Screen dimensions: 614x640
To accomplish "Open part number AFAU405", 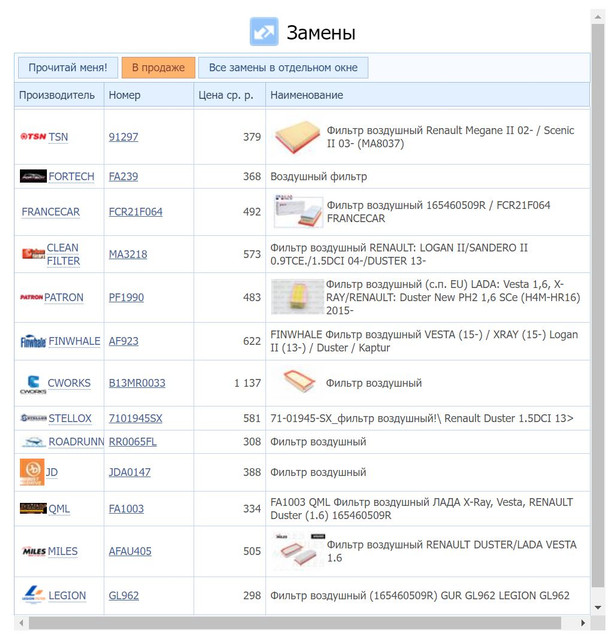I will (x=130, y=551).
